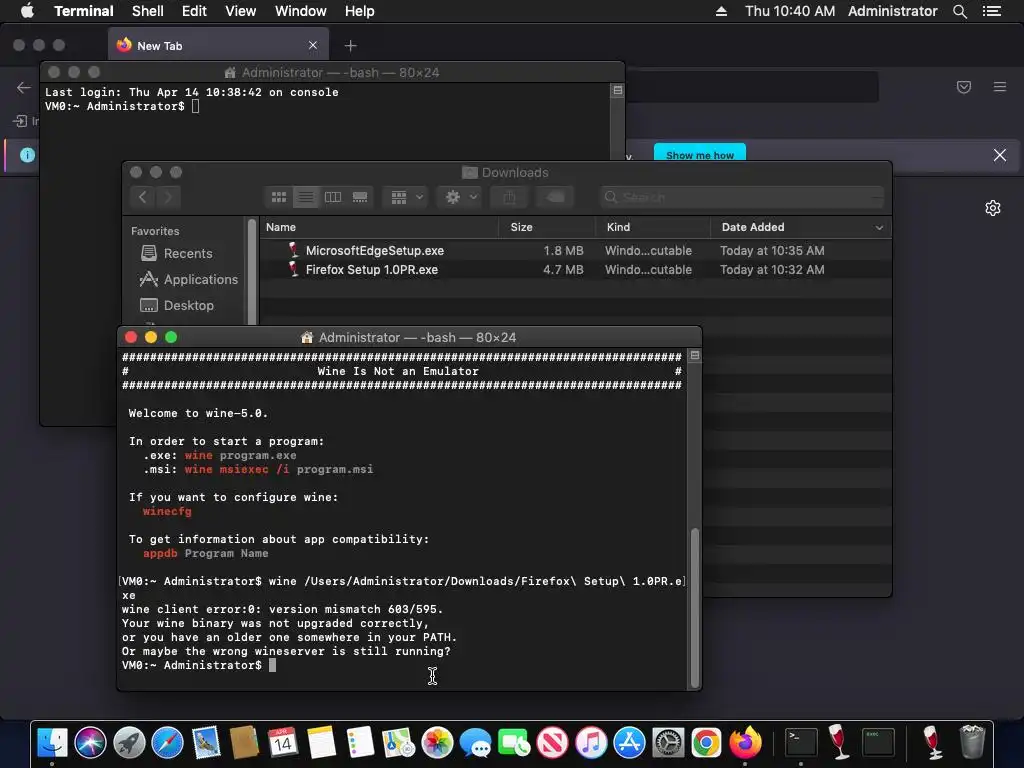
Task: Launch Siri from the Dock
Action: (90, 743)
